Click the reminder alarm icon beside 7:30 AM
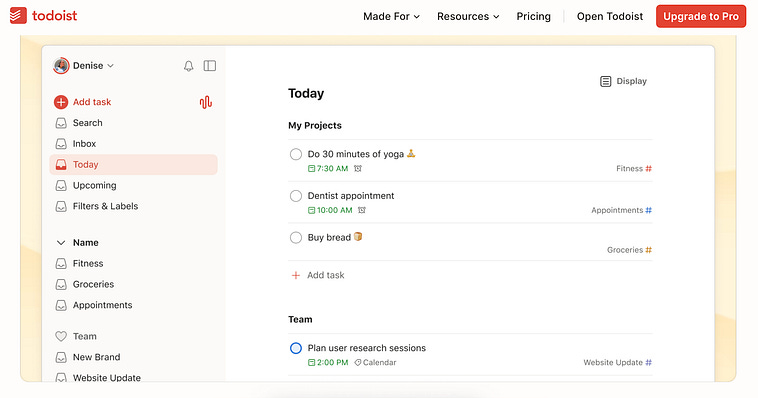 (x=358, y=169)
